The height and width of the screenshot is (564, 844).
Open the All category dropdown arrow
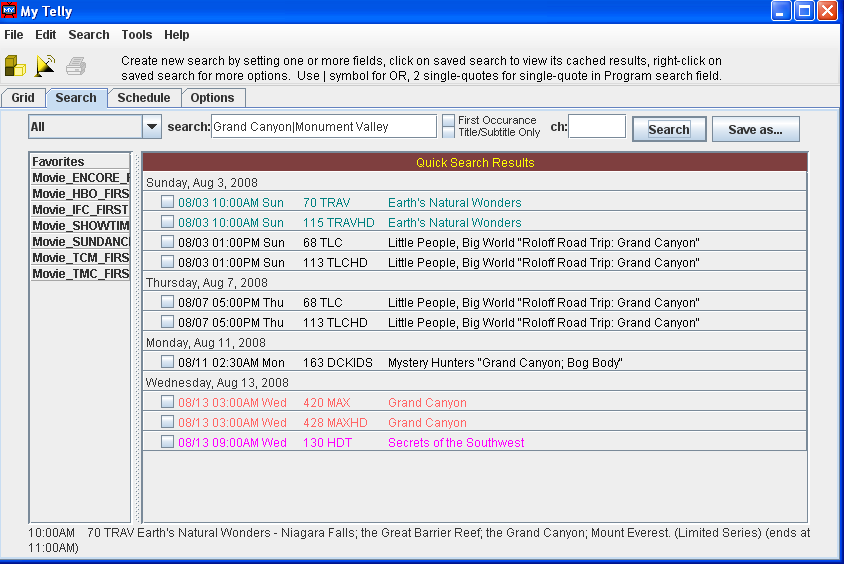151,127
